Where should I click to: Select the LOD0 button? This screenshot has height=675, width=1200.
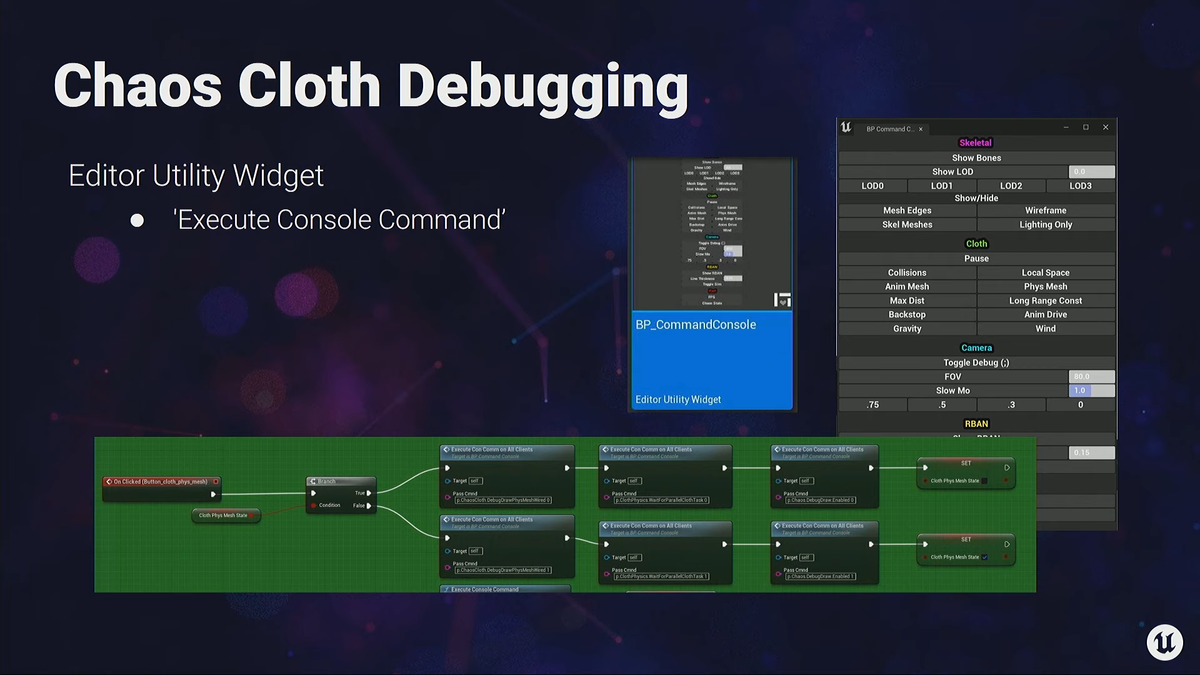pyautogui.click(x=873, y=186)
